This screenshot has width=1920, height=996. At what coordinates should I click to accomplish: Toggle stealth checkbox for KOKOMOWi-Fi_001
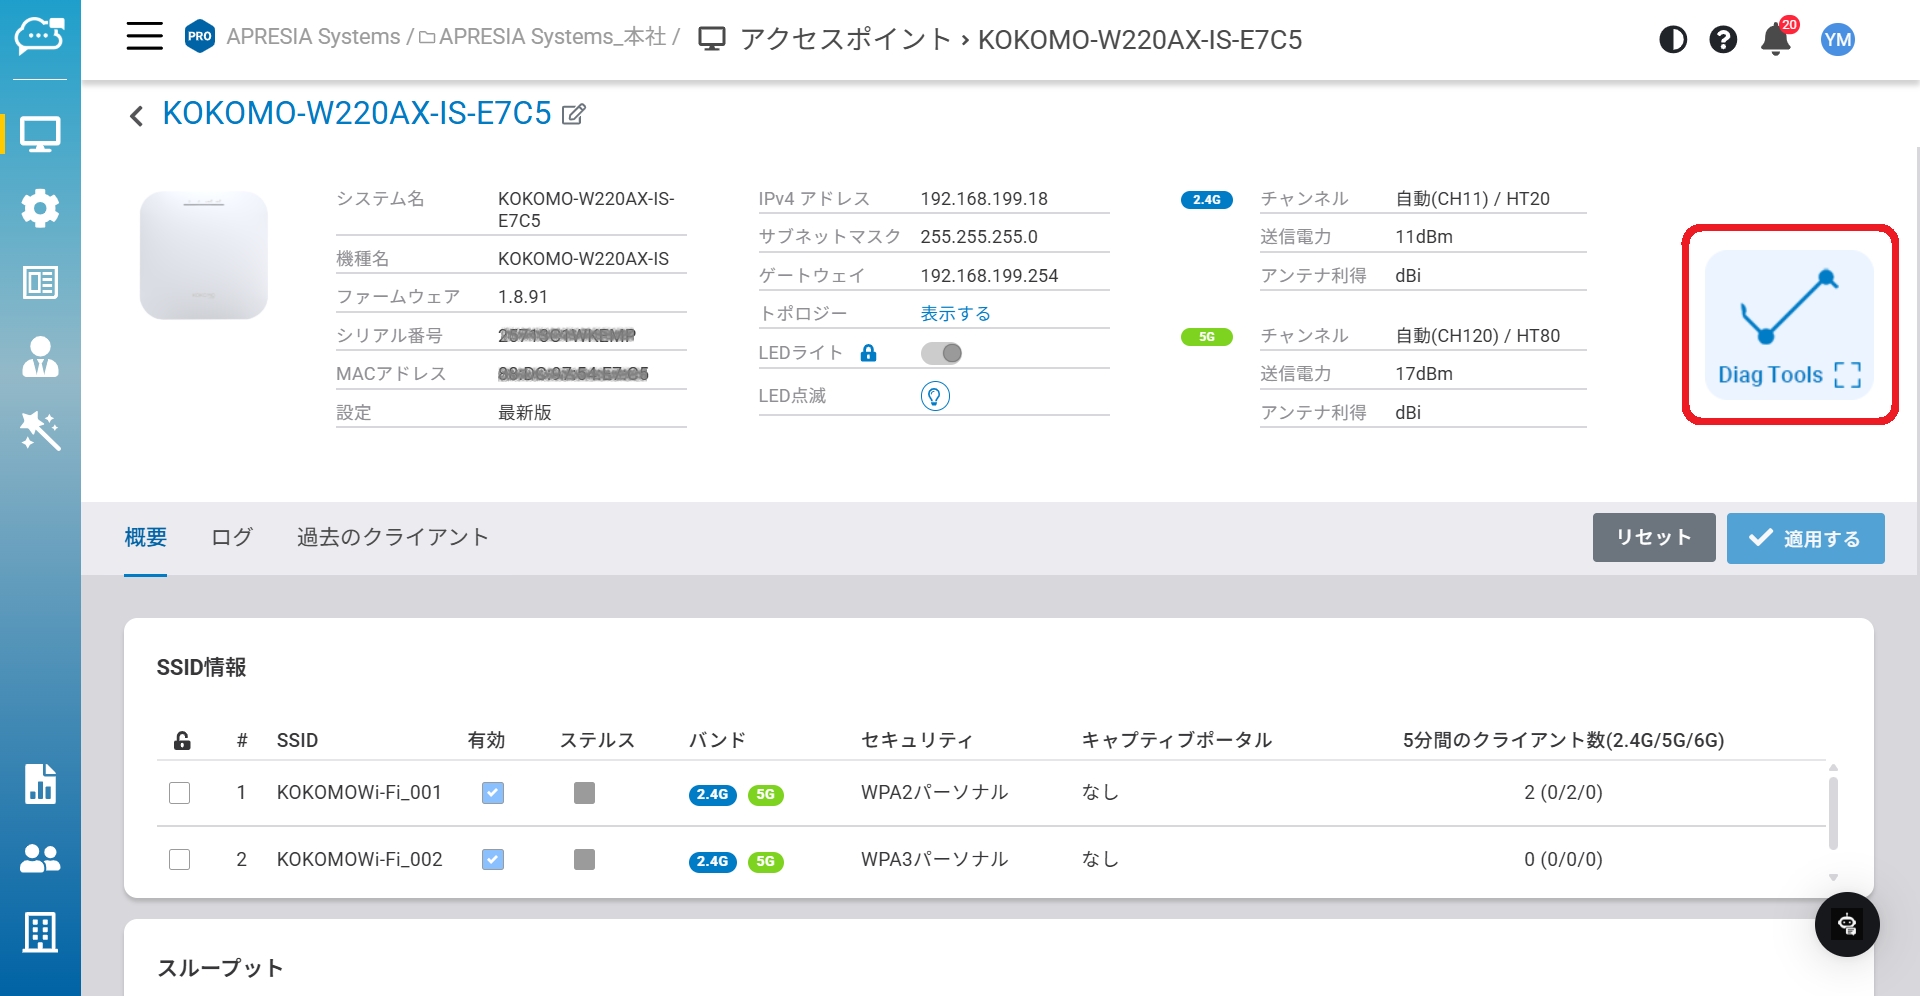tap(584, 793)
